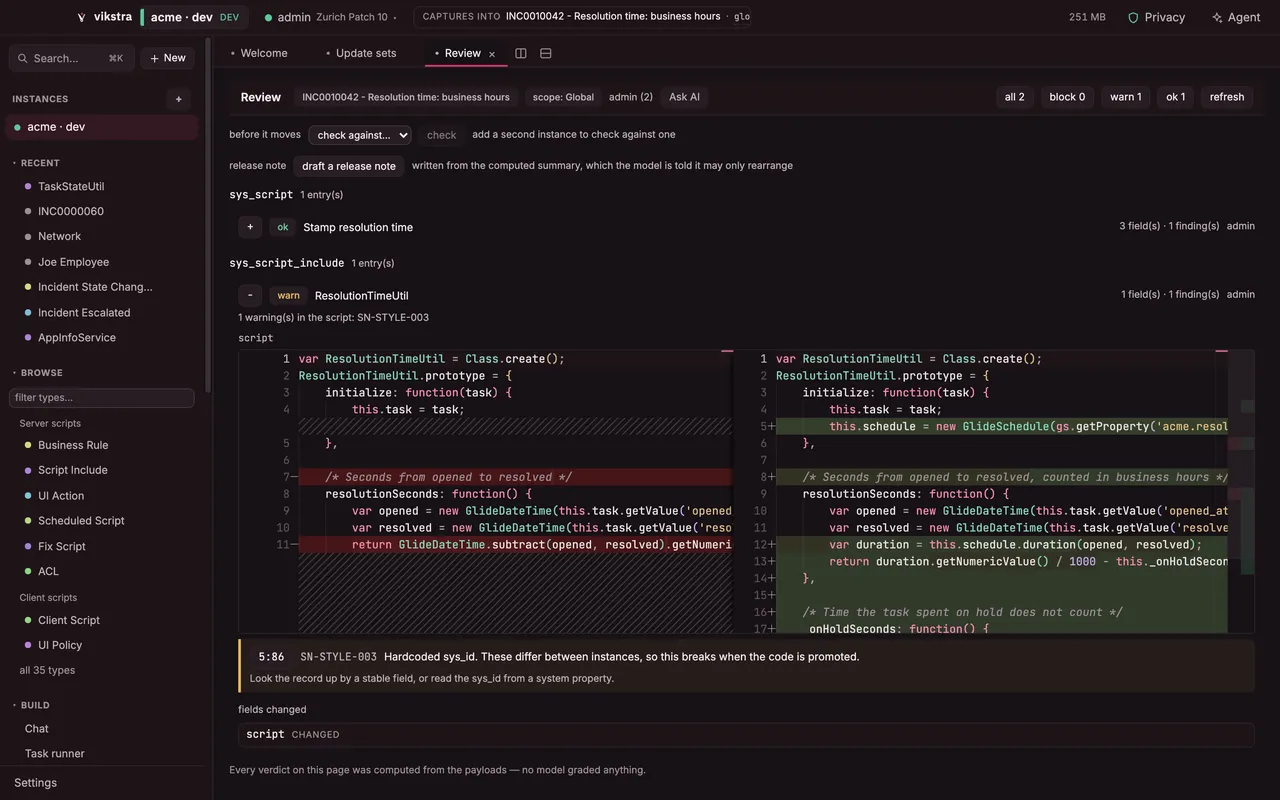Open Incident Escalated recent item
1280x800 pixels.
coord(84,313)
